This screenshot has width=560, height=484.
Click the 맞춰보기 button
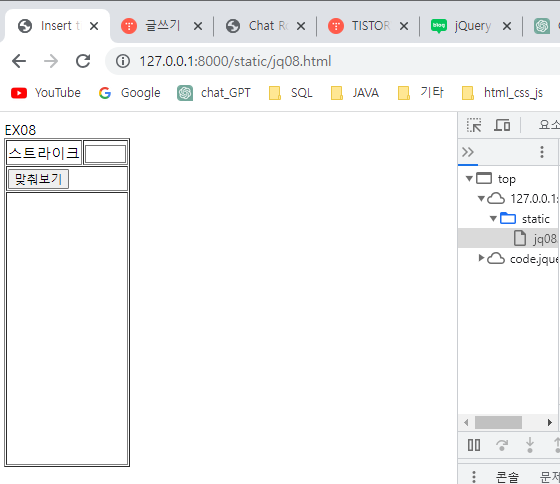pos(38,179)
